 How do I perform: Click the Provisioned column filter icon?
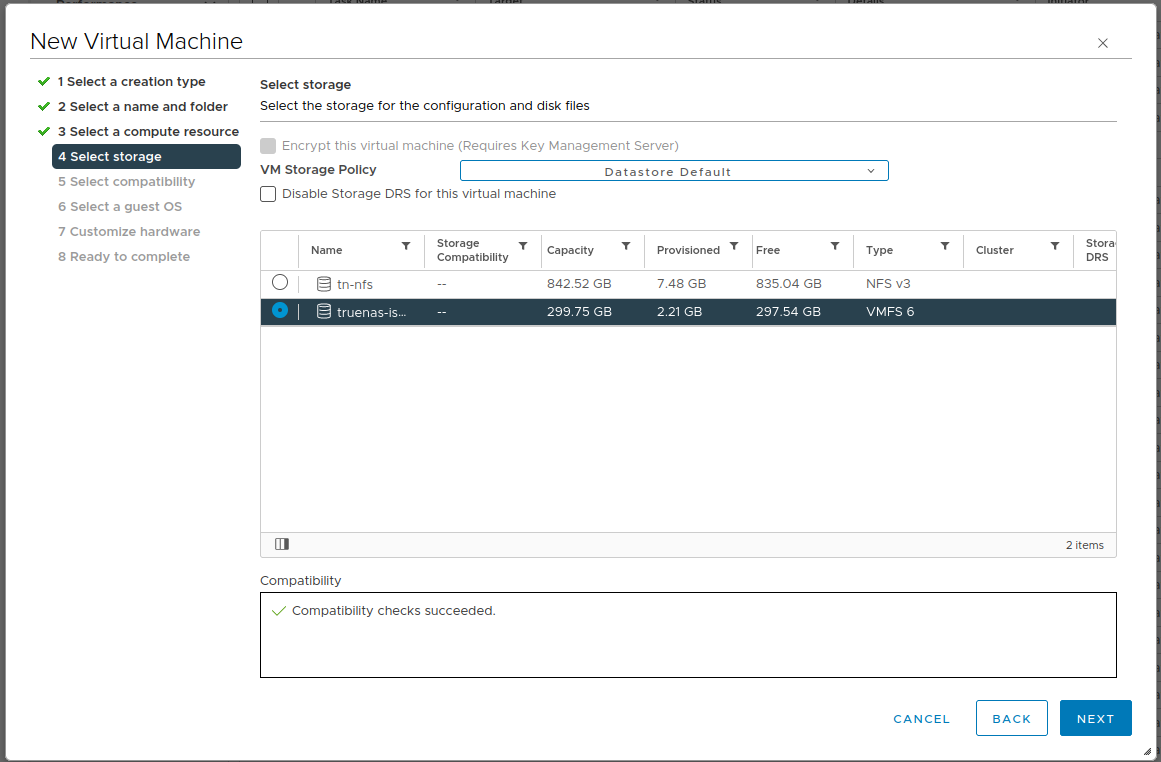click(x=734, y=246)
